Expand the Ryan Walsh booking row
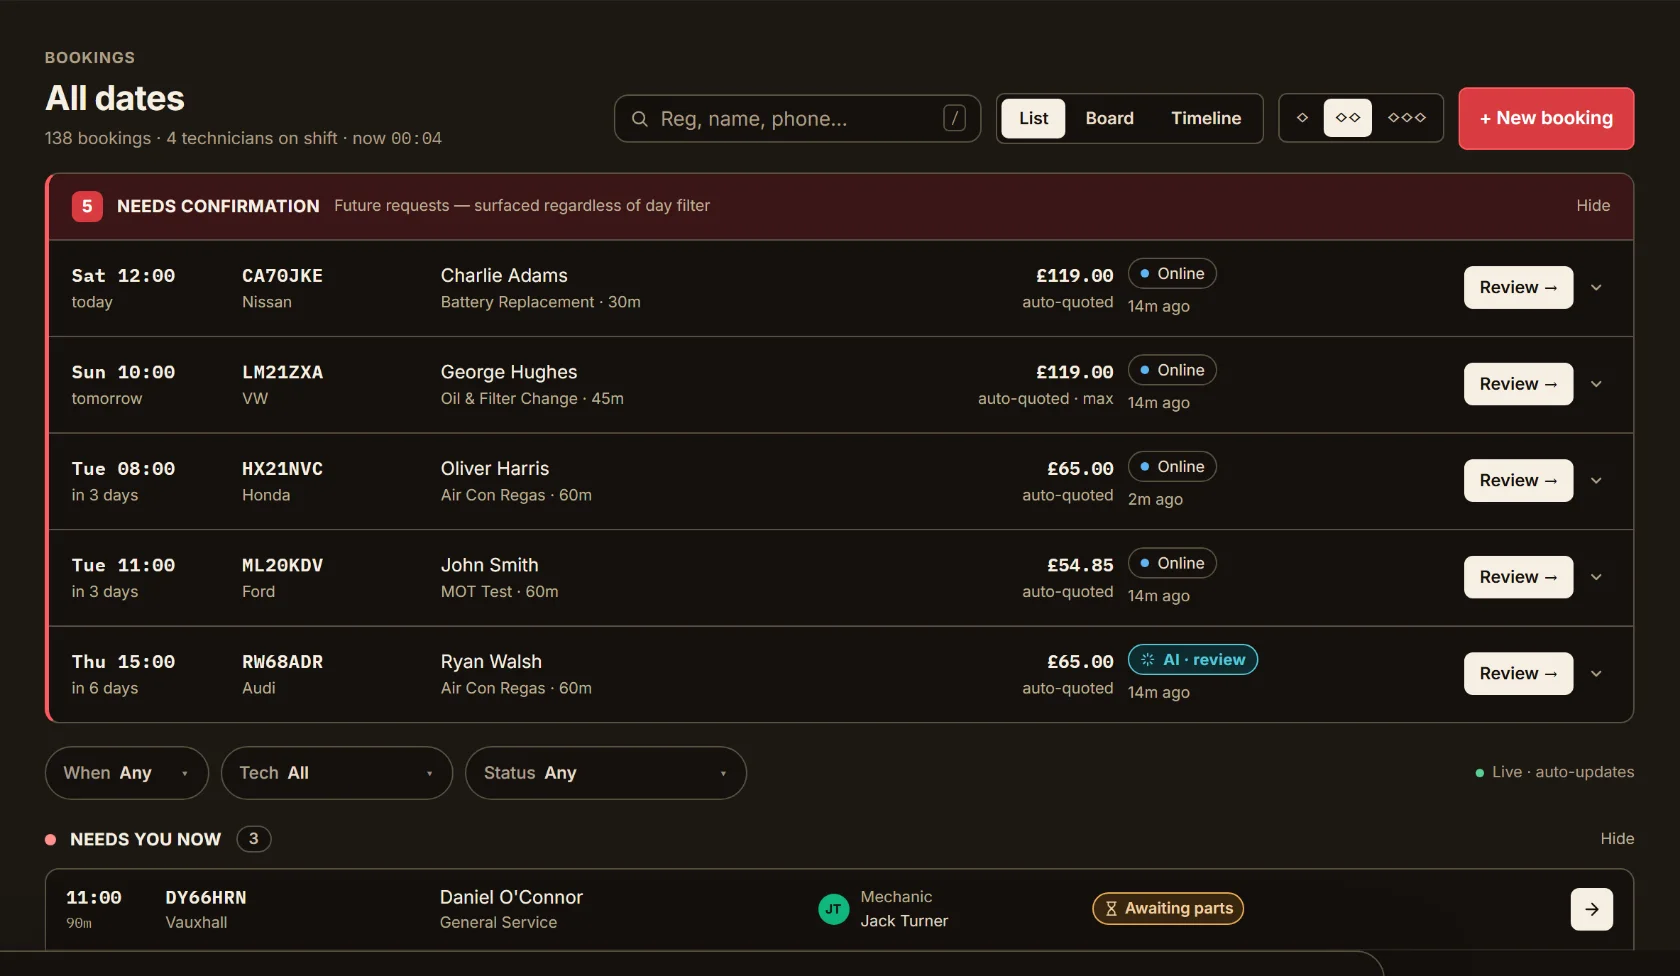This screenshot has width=1680, height=976. 1596,674
